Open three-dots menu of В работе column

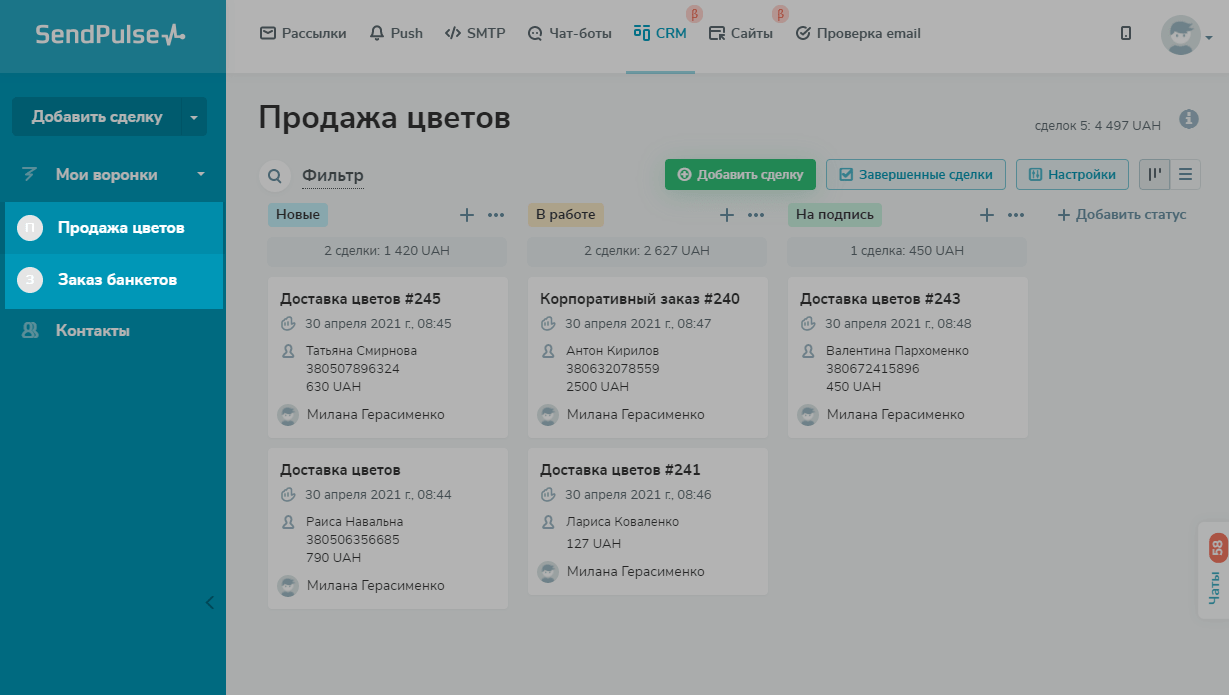756,215
